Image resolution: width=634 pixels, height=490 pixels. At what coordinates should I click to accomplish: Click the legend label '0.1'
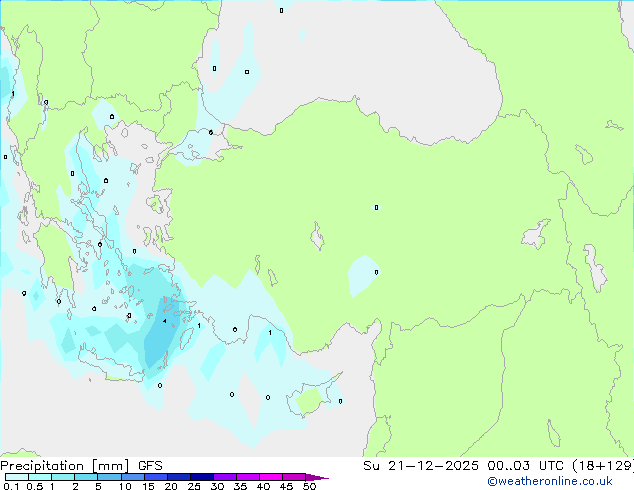pyautogui.click(x=11, y=486)
